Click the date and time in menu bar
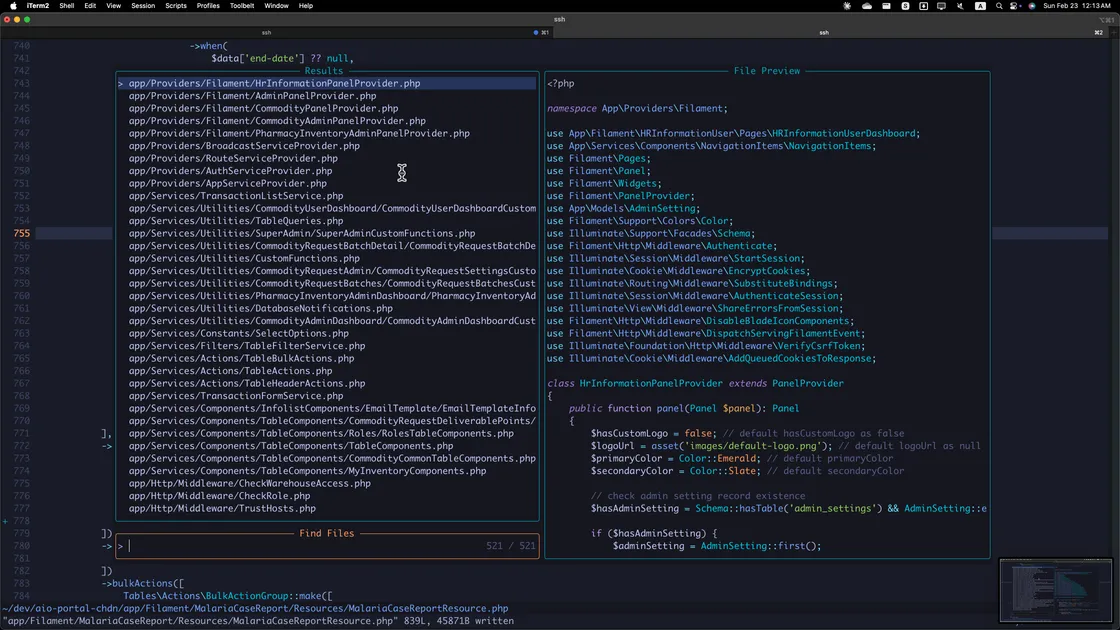1120x630 pixels. (1076, 6)
